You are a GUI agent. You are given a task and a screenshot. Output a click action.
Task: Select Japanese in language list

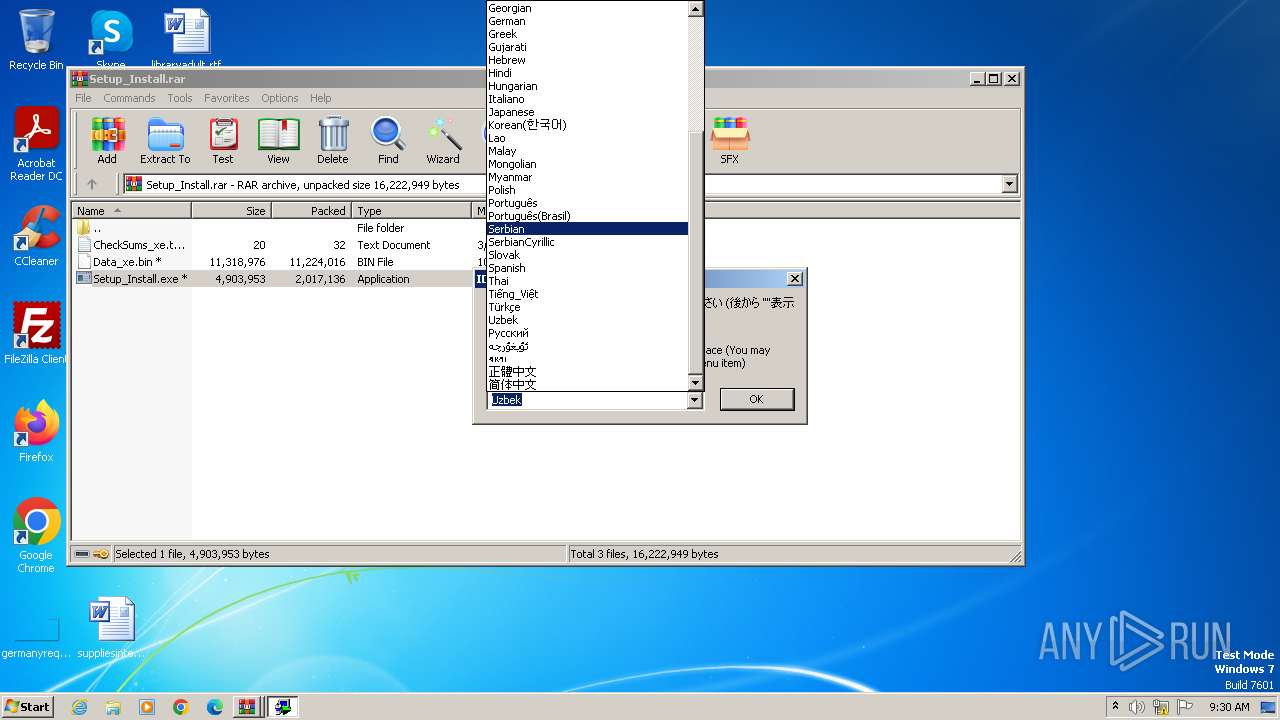588,112
